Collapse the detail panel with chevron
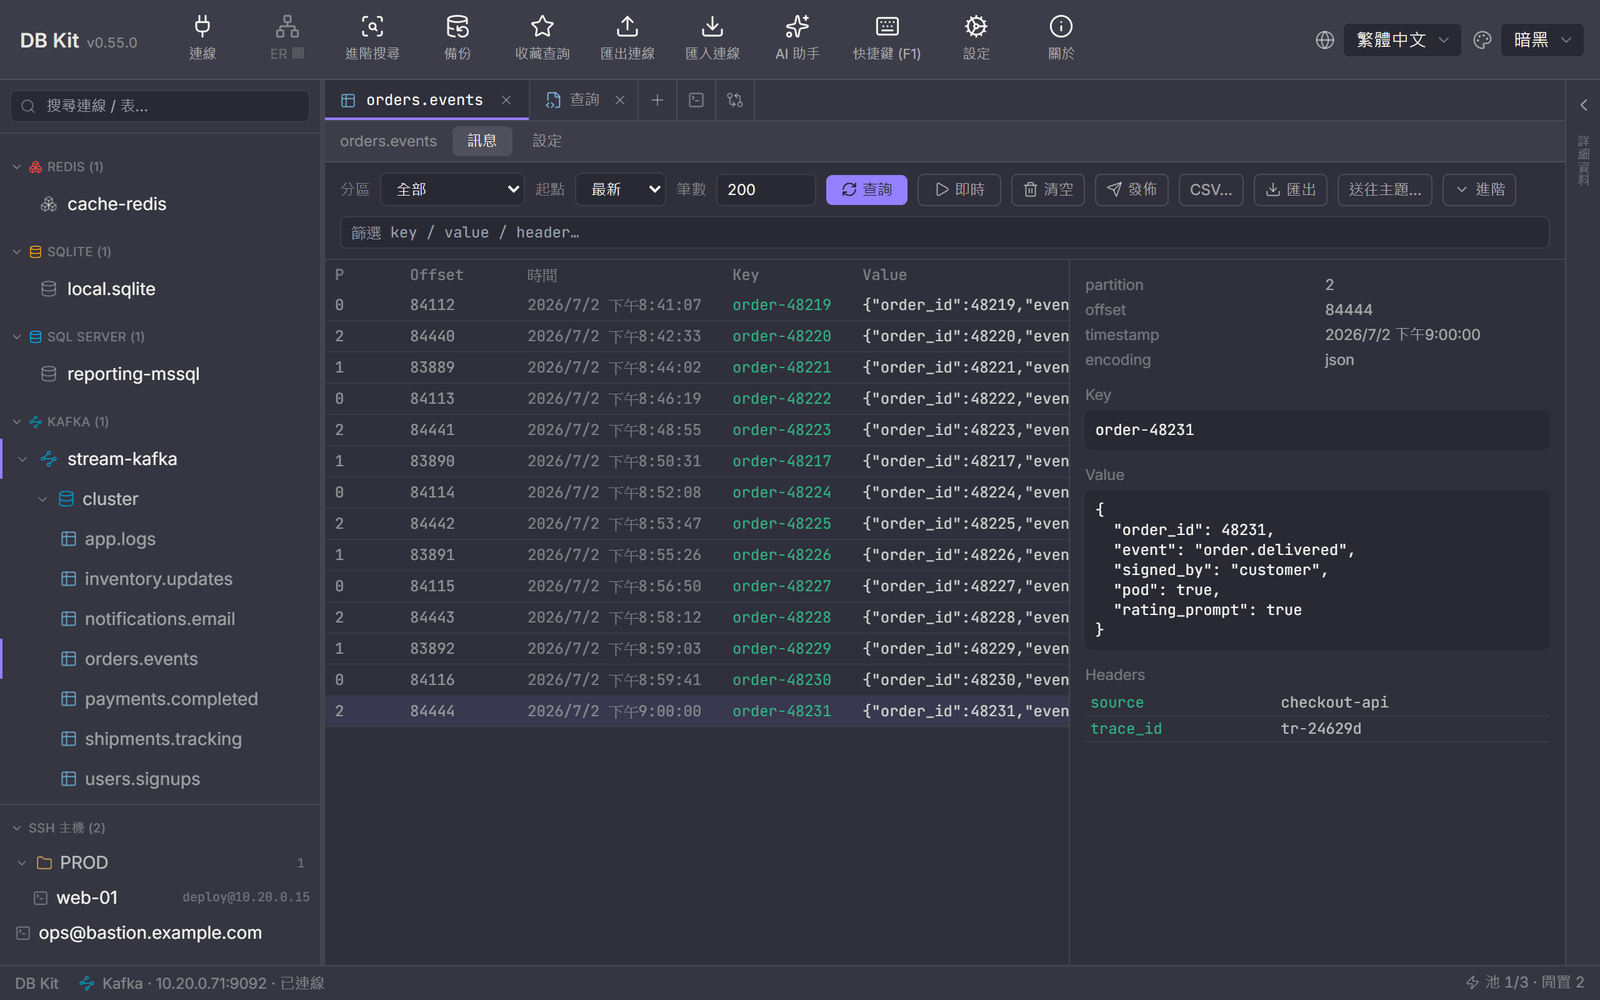 1583,105
